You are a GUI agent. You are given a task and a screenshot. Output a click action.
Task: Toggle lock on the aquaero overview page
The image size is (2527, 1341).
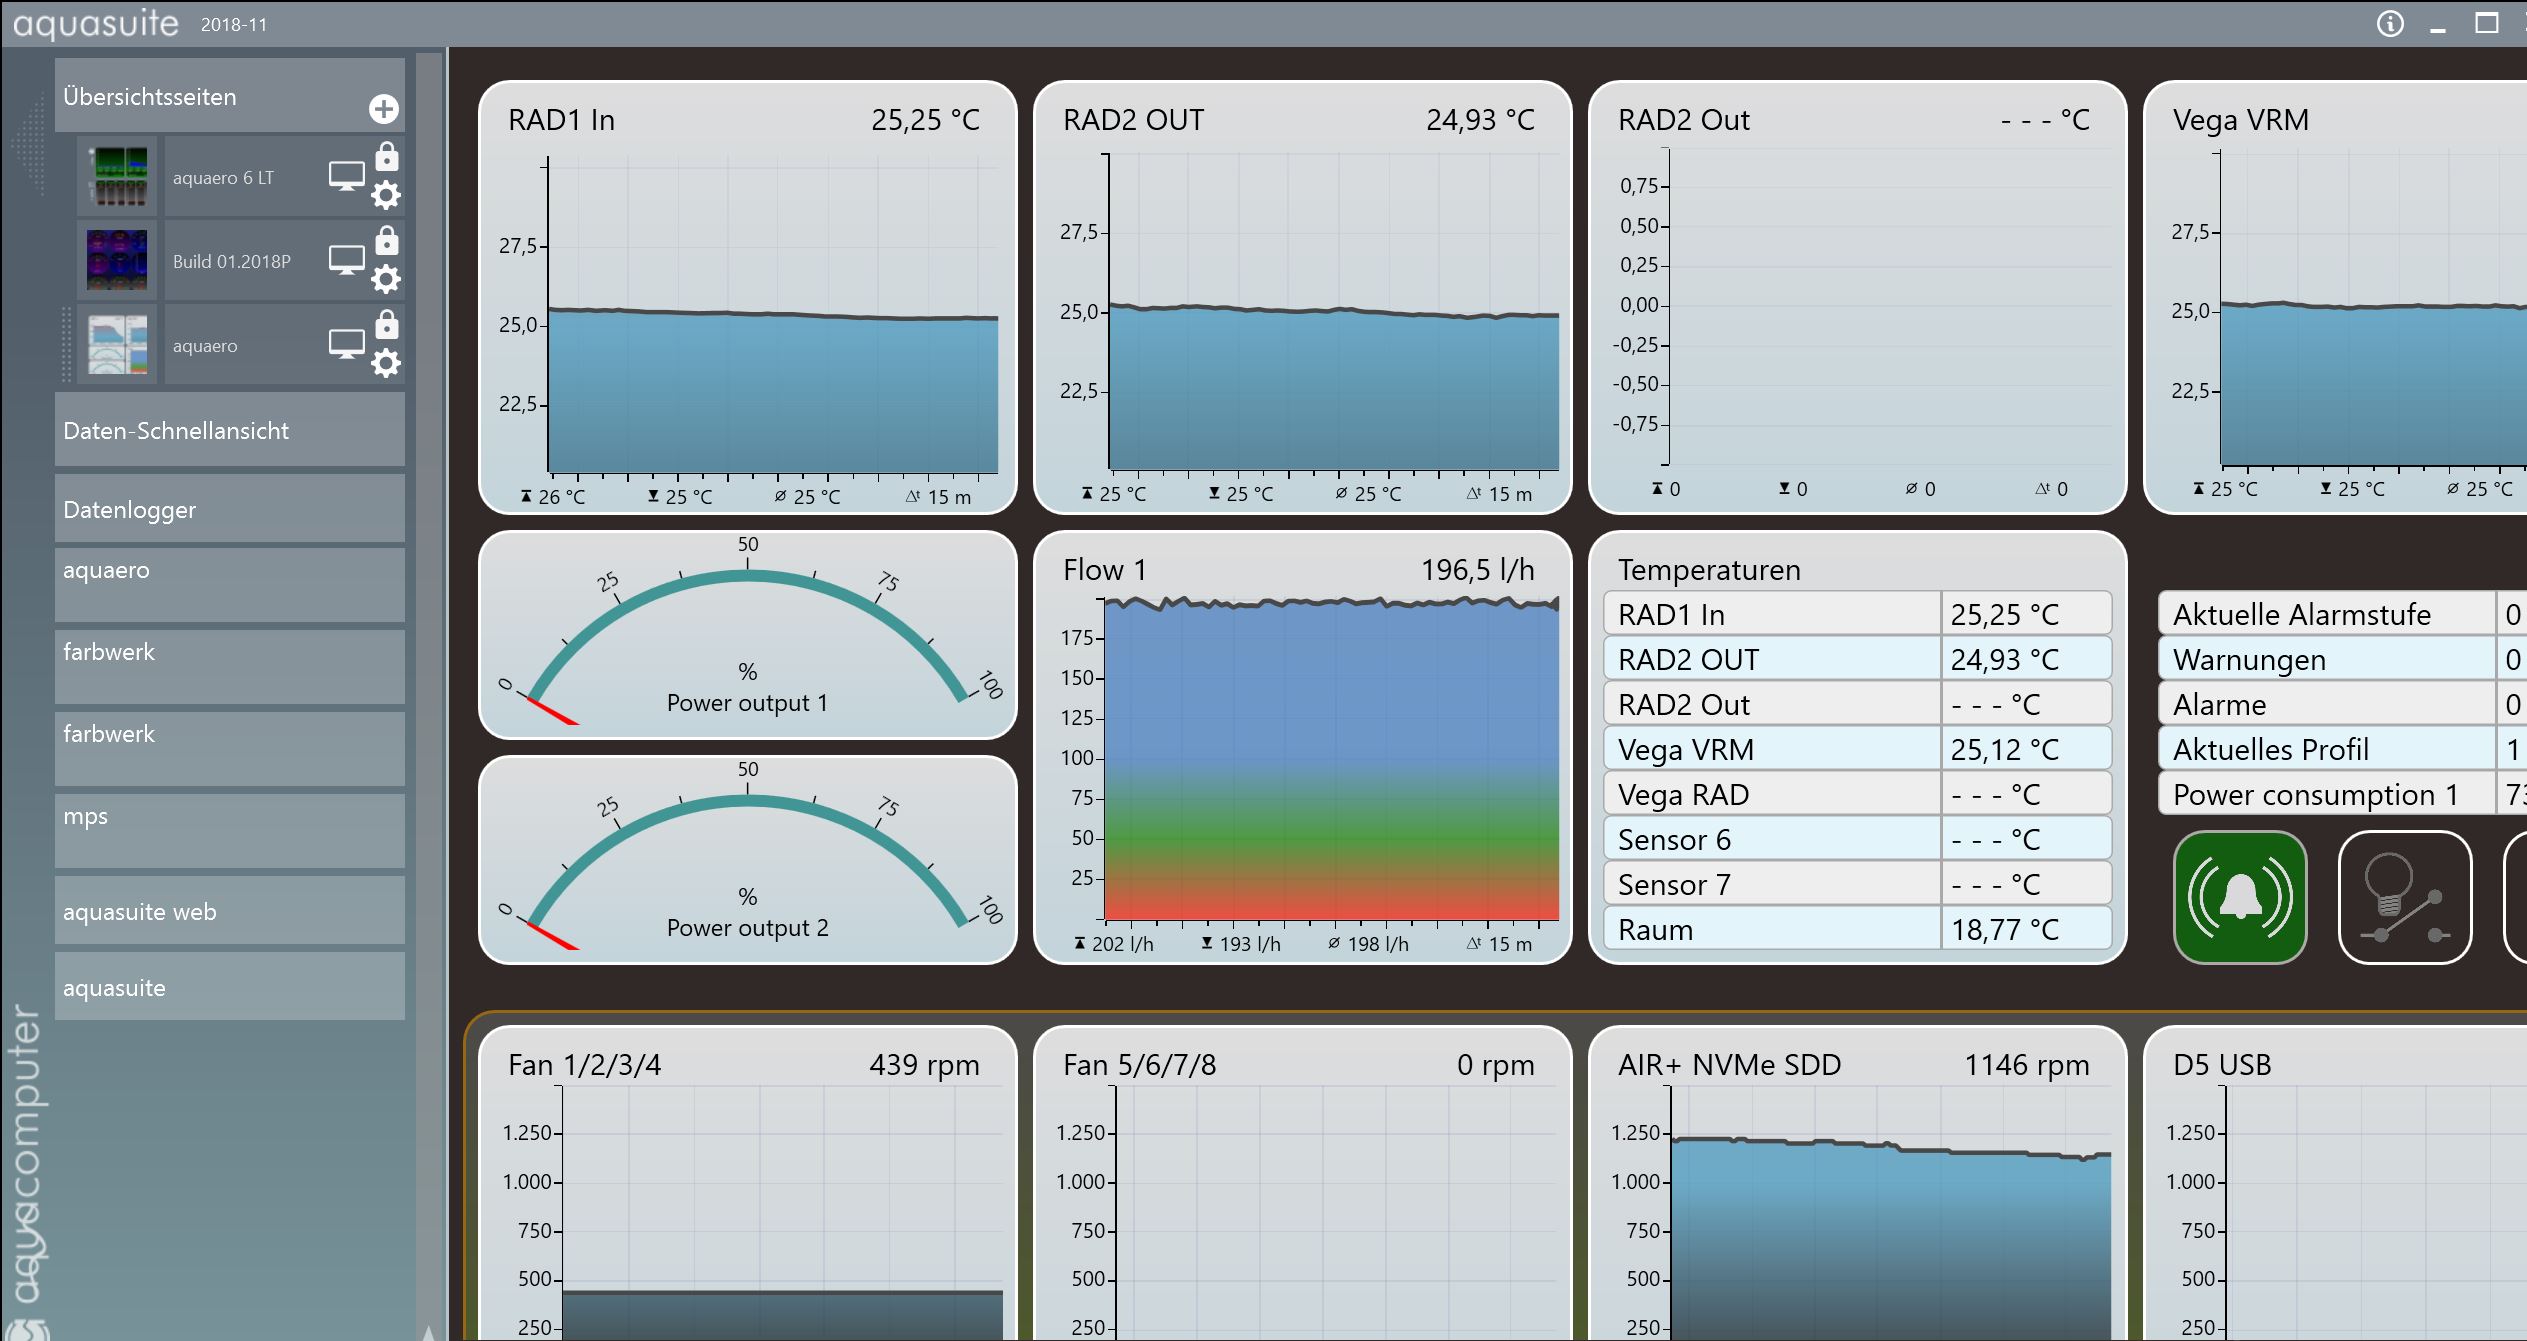click(387, 325)
